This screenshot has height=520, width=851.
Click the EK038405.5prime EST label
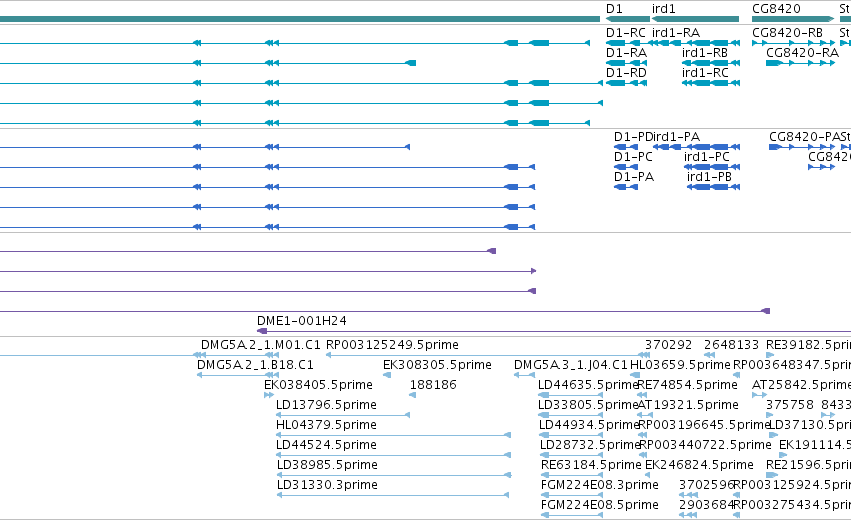coord(318,385)
